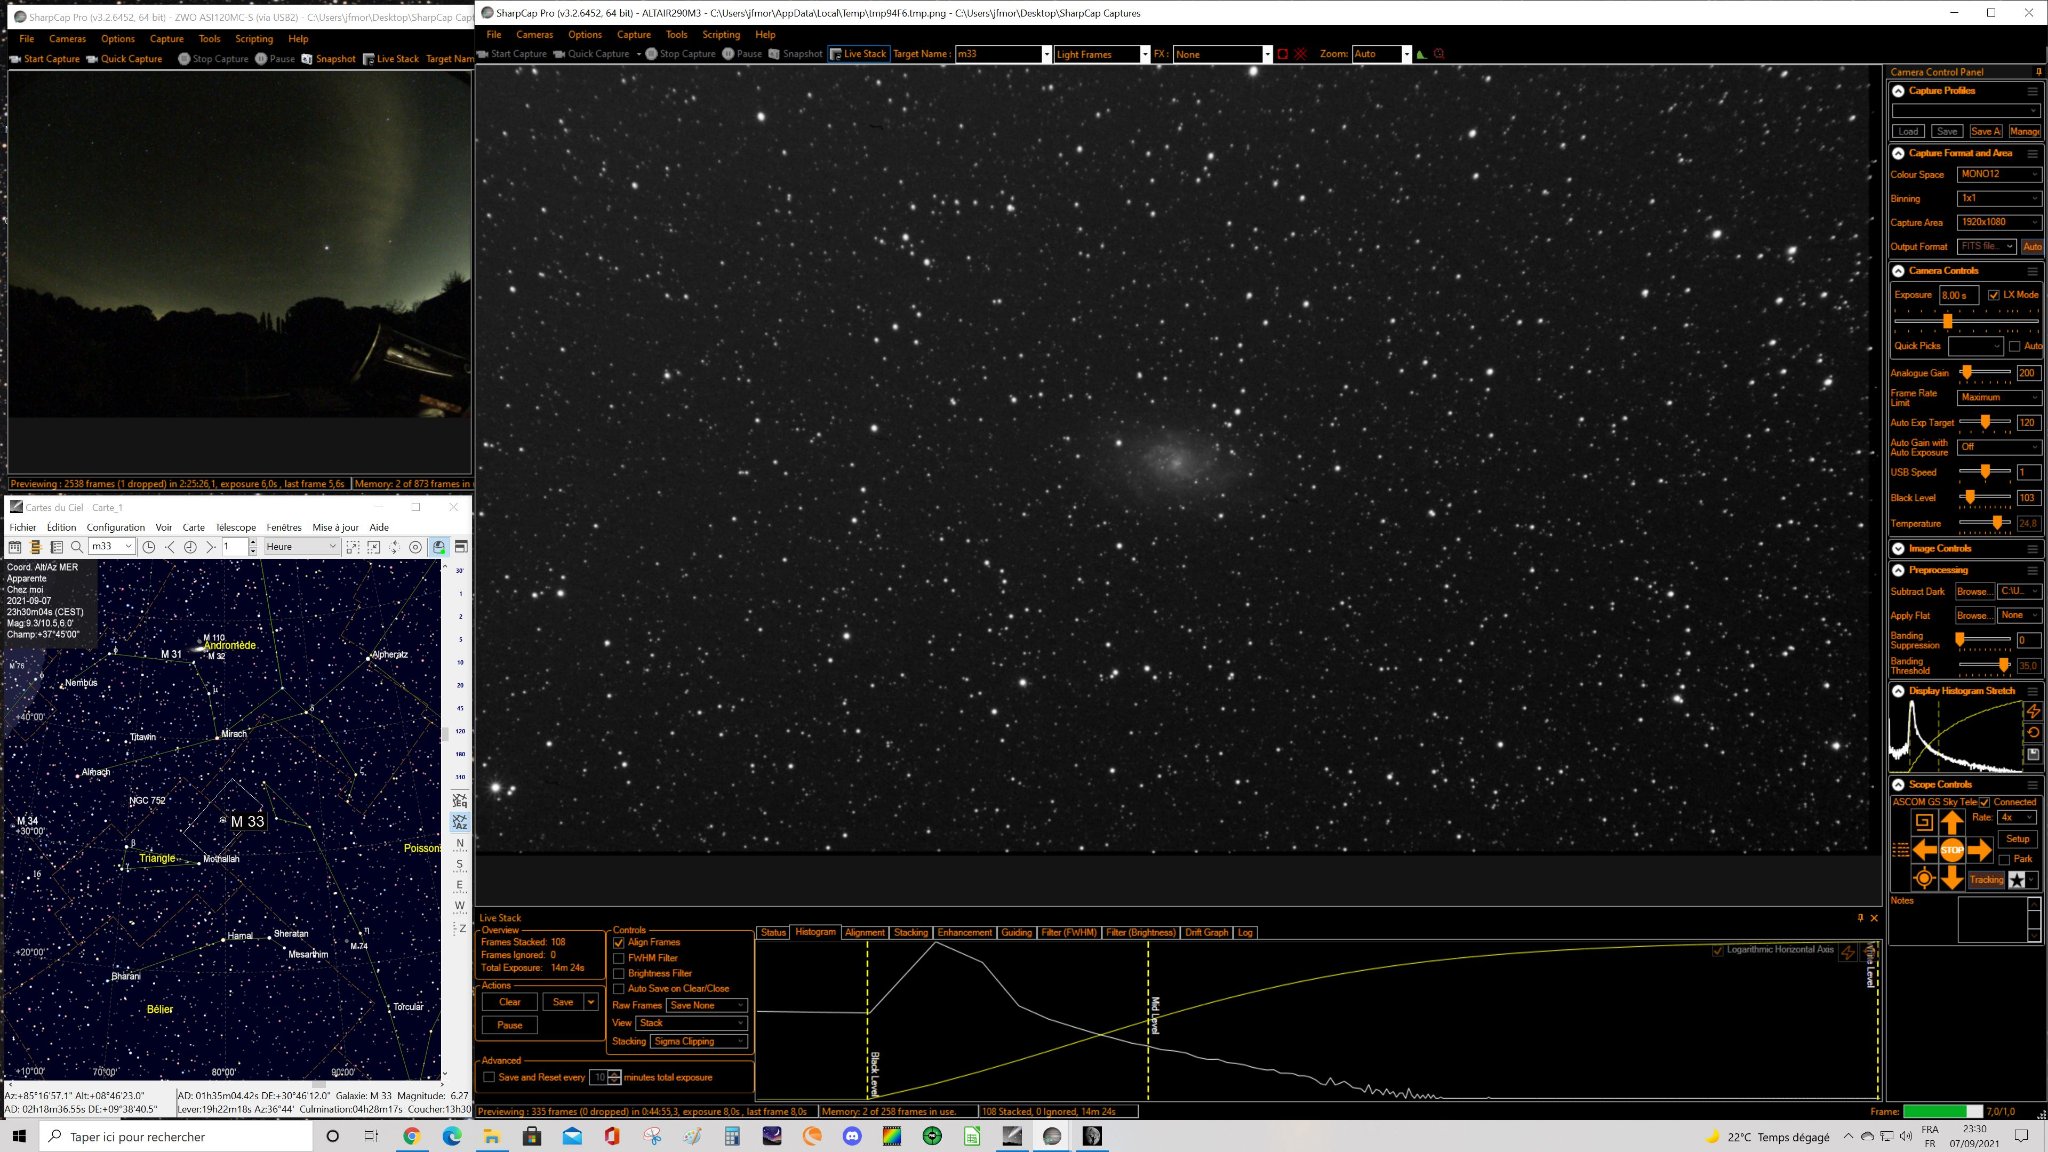Viewport: 2048px width, 1152px height.
Task: Click the red square icon after FX dropdown
Action: coord(1283,54)
